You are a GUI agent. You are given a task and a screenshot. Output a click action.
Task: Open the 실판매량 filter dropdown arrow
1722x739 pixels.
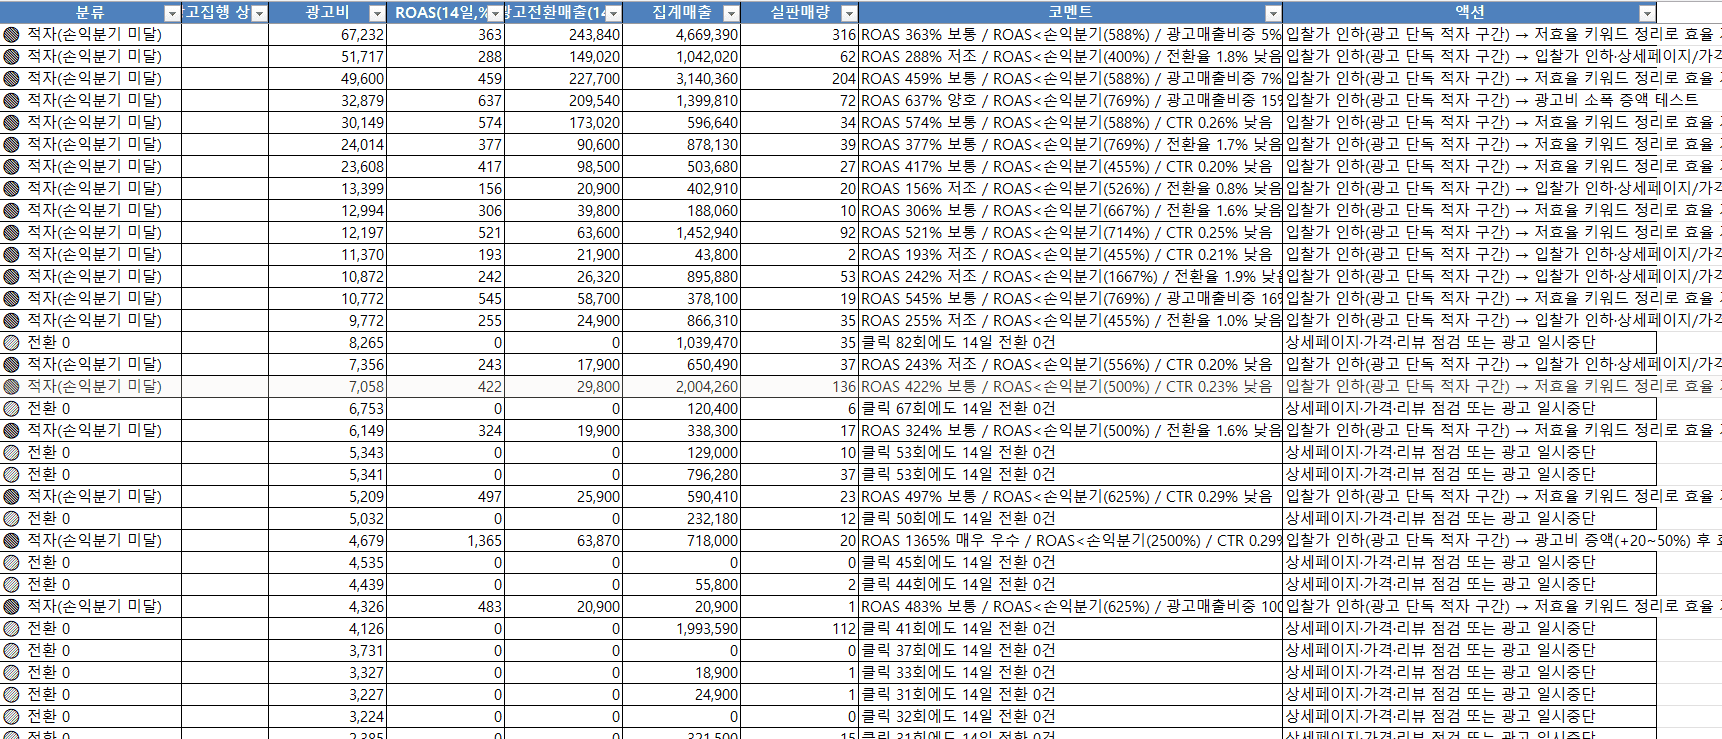pyautogui.click(x=849, y=13)
